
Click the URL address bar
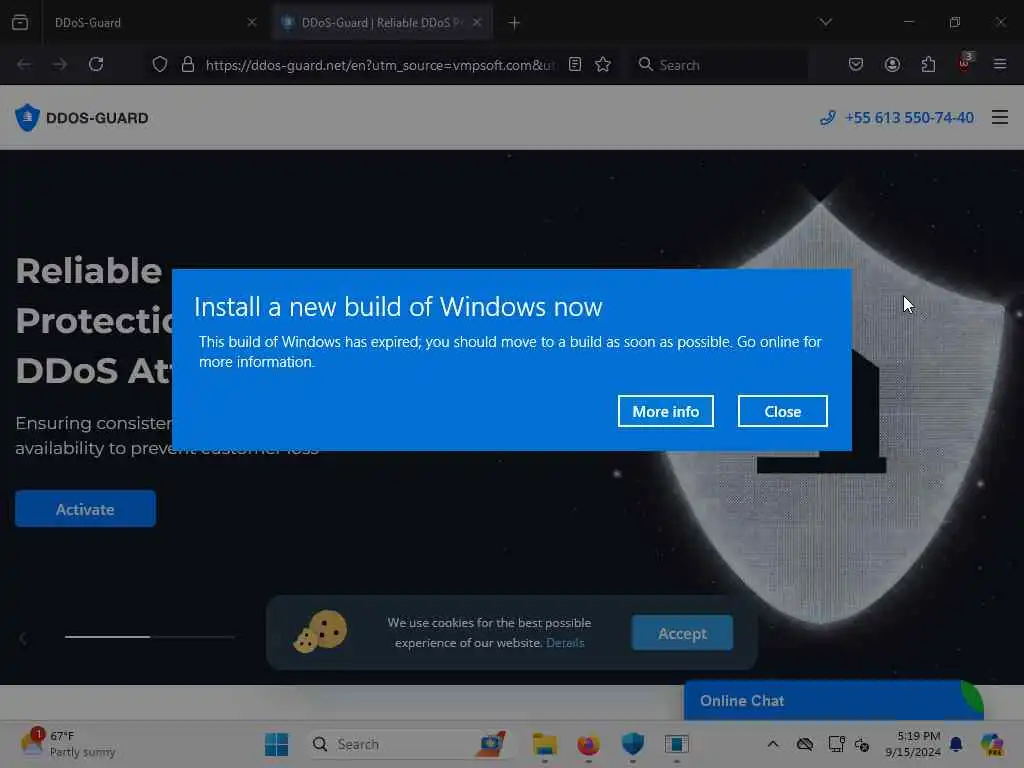point(380,65)
